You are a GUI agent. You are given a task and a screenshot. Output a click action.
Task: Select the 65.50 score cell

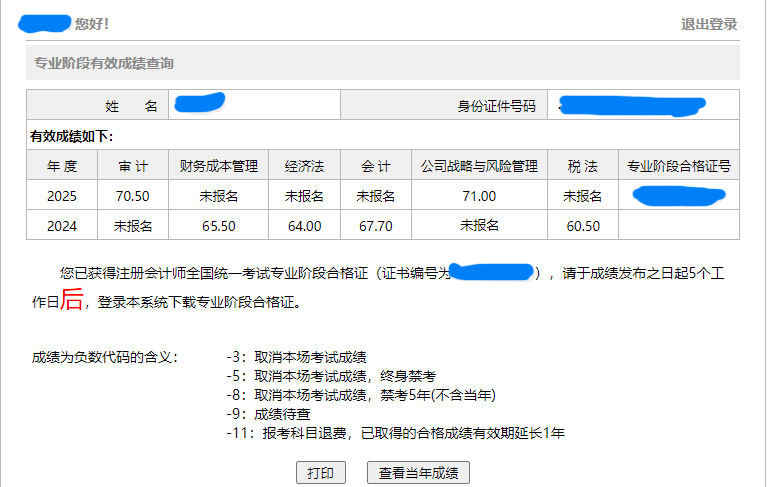(218, 226)
